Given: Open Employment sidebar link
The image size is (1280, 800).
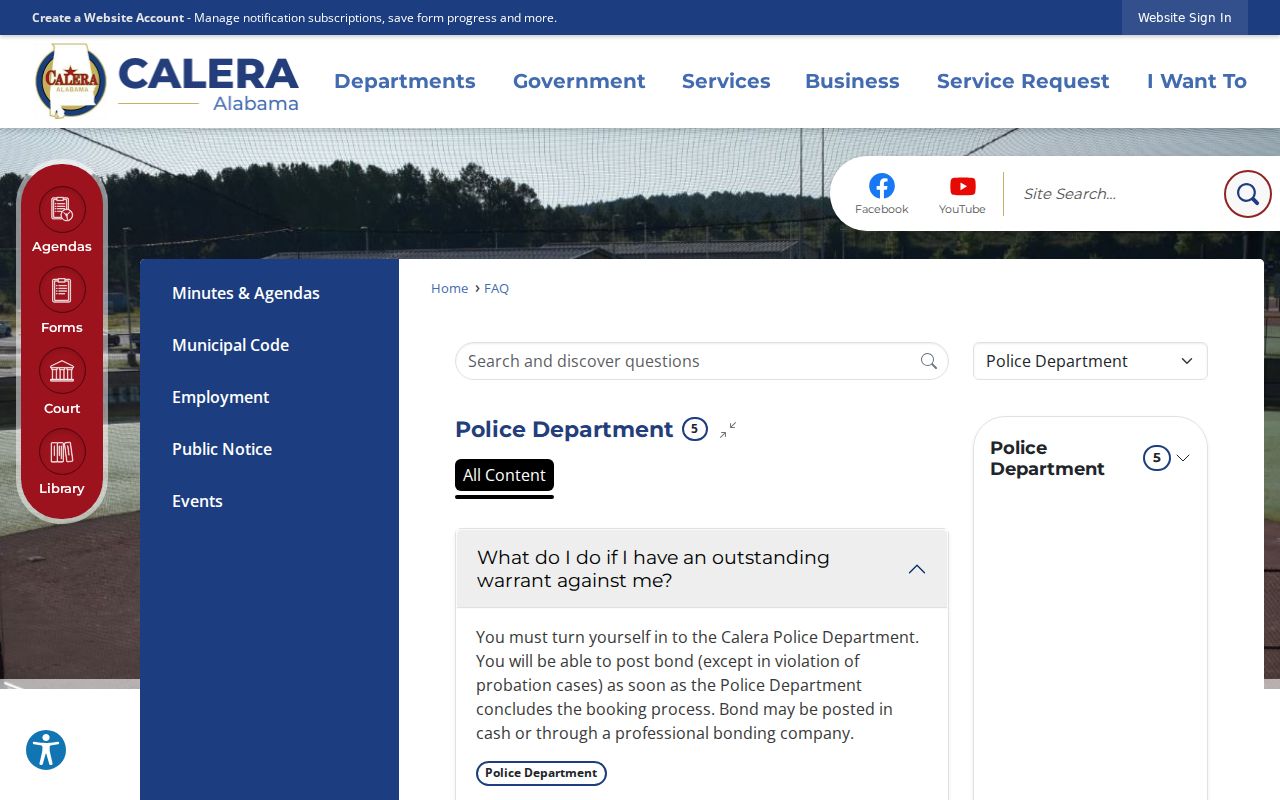Looking at the screenshot, I should point(220,397).
